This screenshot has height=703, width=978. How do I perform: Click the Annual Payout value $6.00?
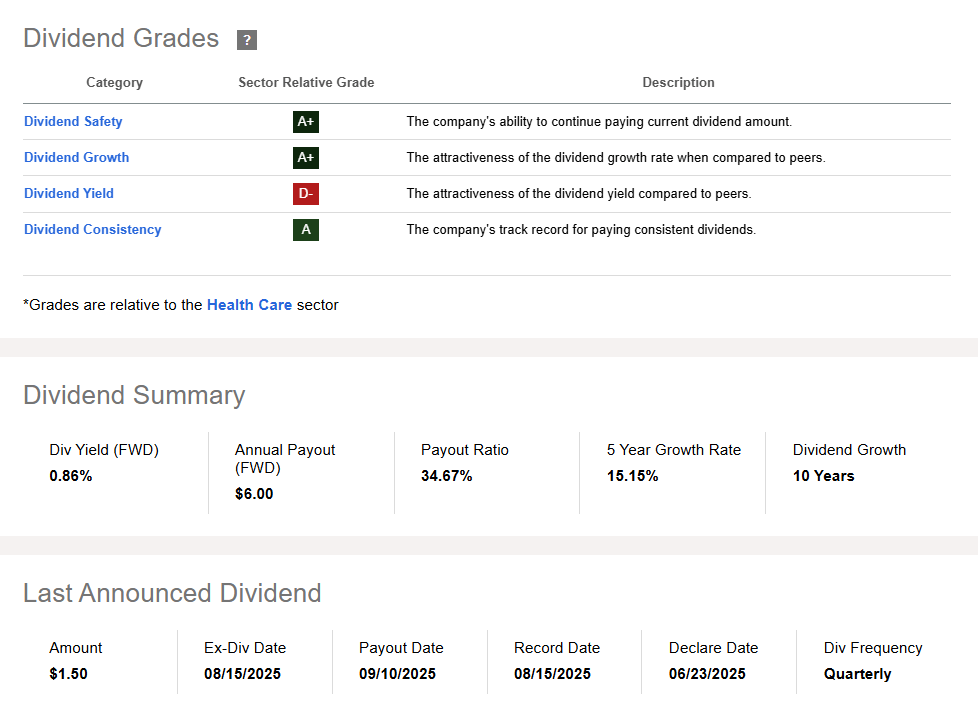pyautogui.click(x=254, y=494)
